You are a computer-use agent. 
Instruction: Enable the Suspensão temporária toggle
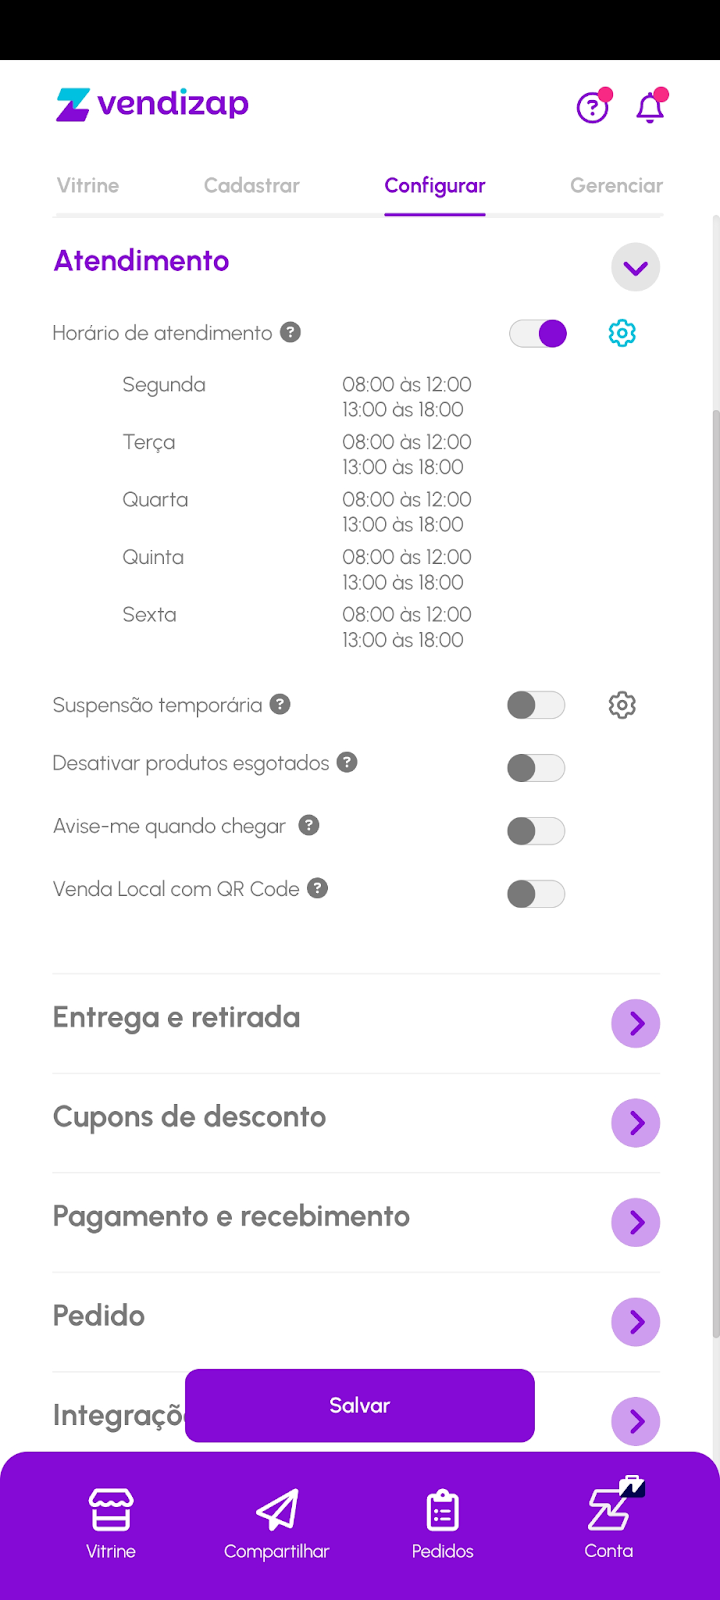(x=536, y=705)
